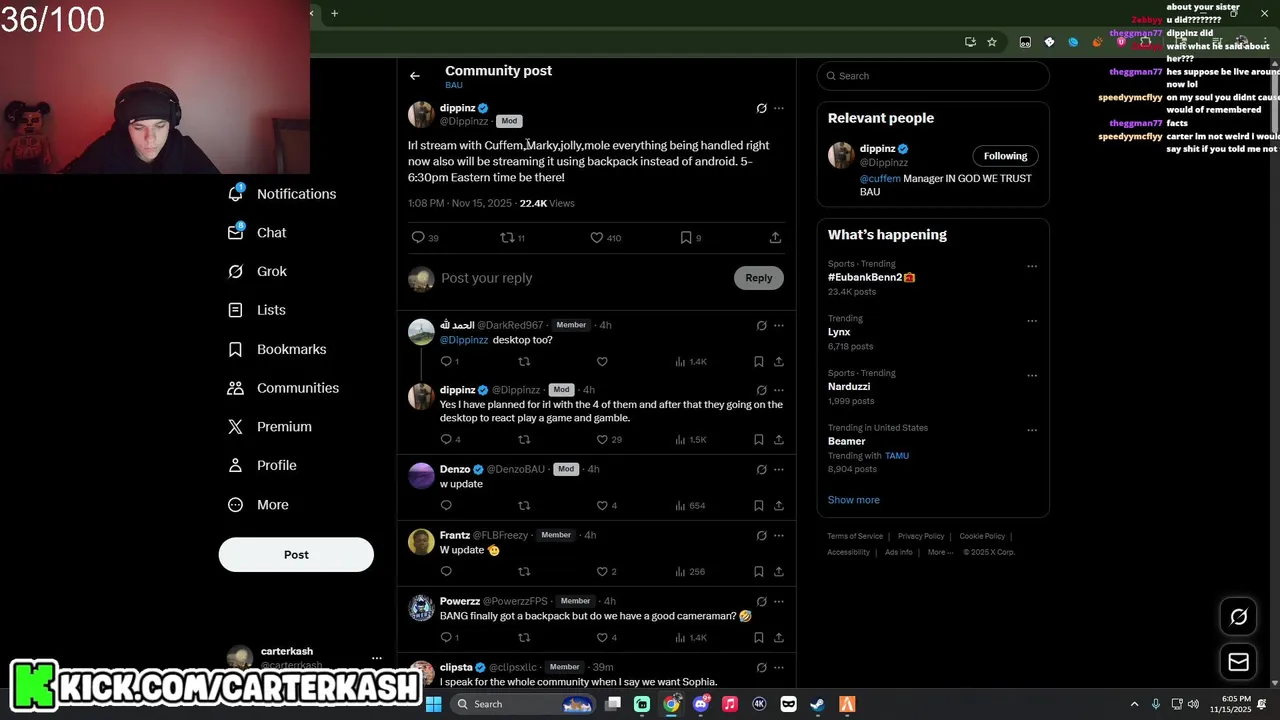Reply to dippinz comment with 4 replies
Image resolution: width=1280 pixels, height=720 pixels.
pyautogui.click(x=450, y=440)
